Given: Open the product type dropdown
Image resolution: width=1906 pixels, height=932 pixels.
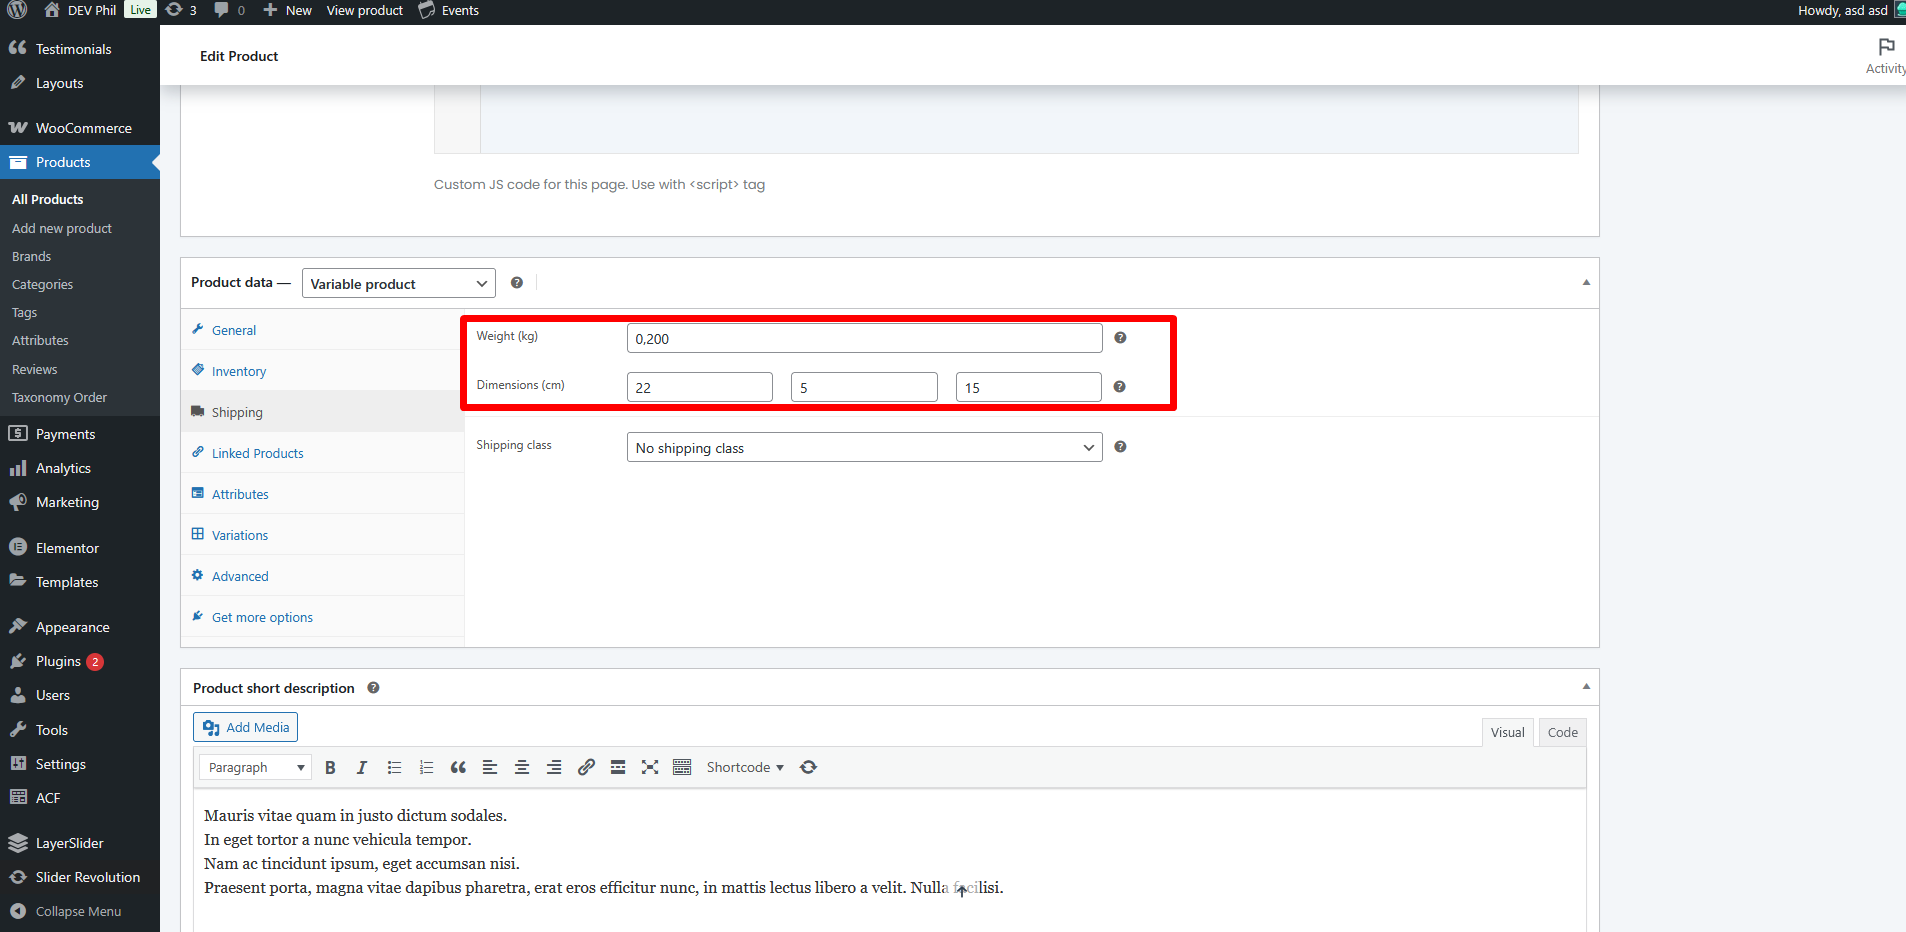Looking at the screenshot, I should coord(398,284).
